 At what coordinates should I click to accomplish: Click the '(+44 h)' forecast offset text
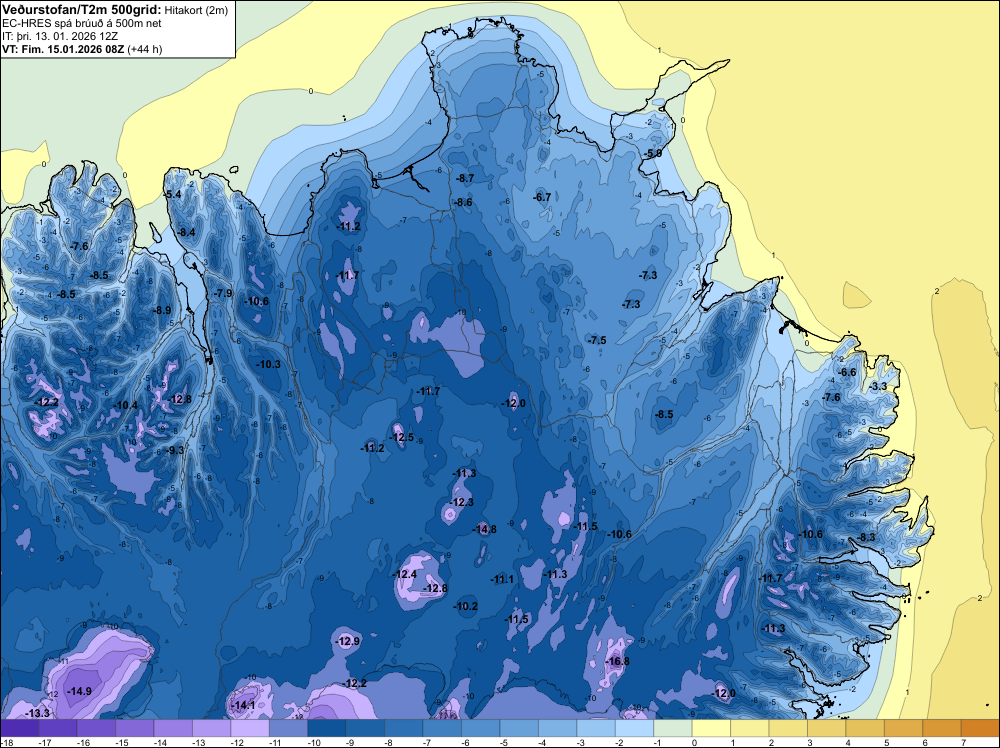(x=145, y=49)
